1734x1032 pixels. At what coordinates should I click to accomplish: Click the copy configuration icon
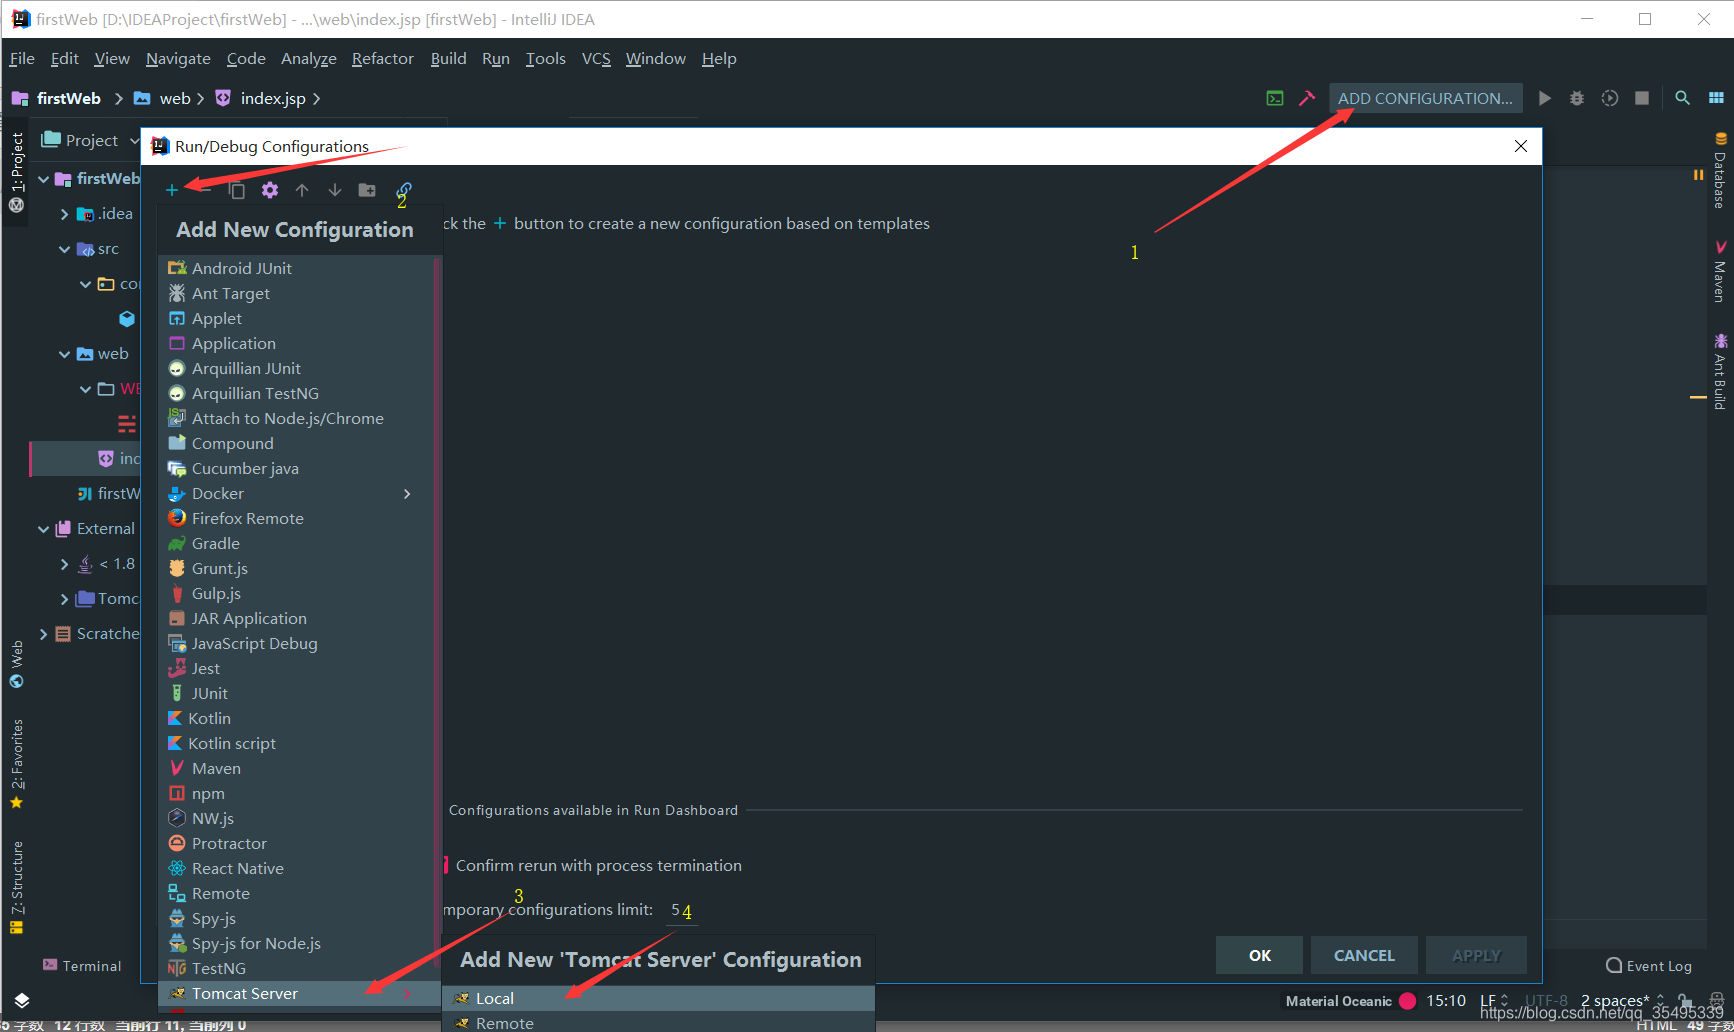click(237, 190)
